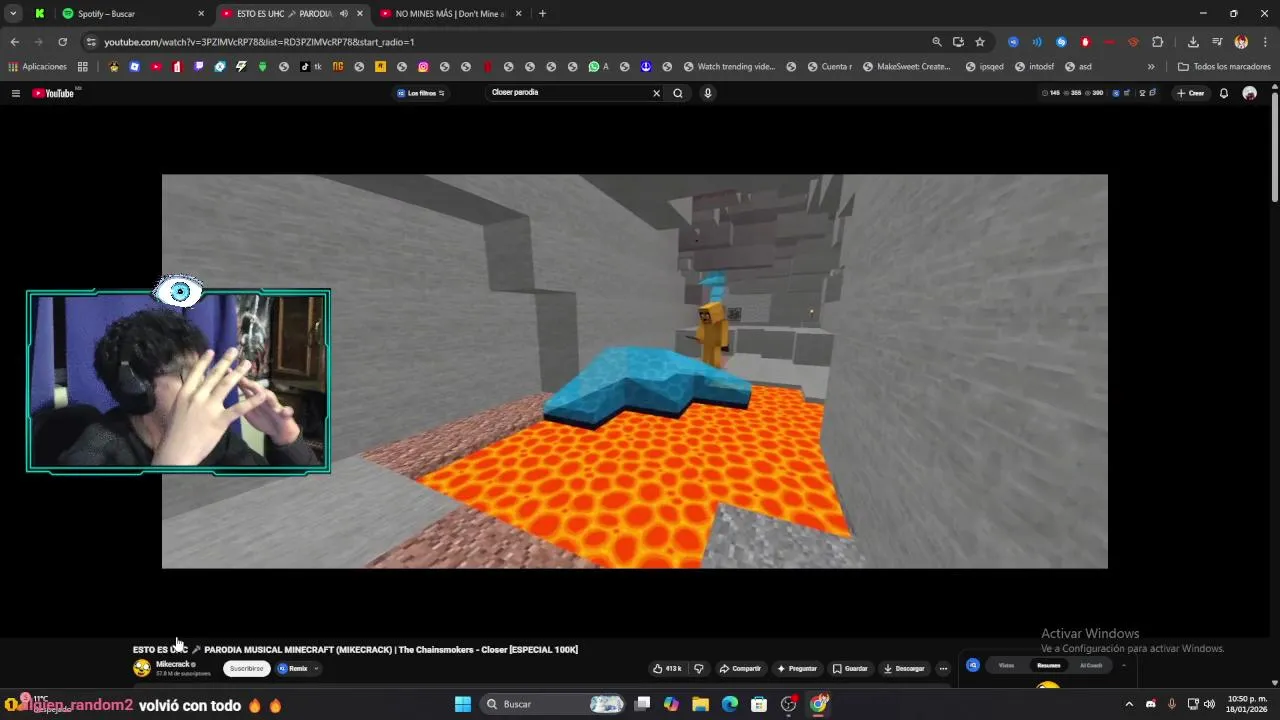Click the taskbar Buscar search box

pos(553,704)
